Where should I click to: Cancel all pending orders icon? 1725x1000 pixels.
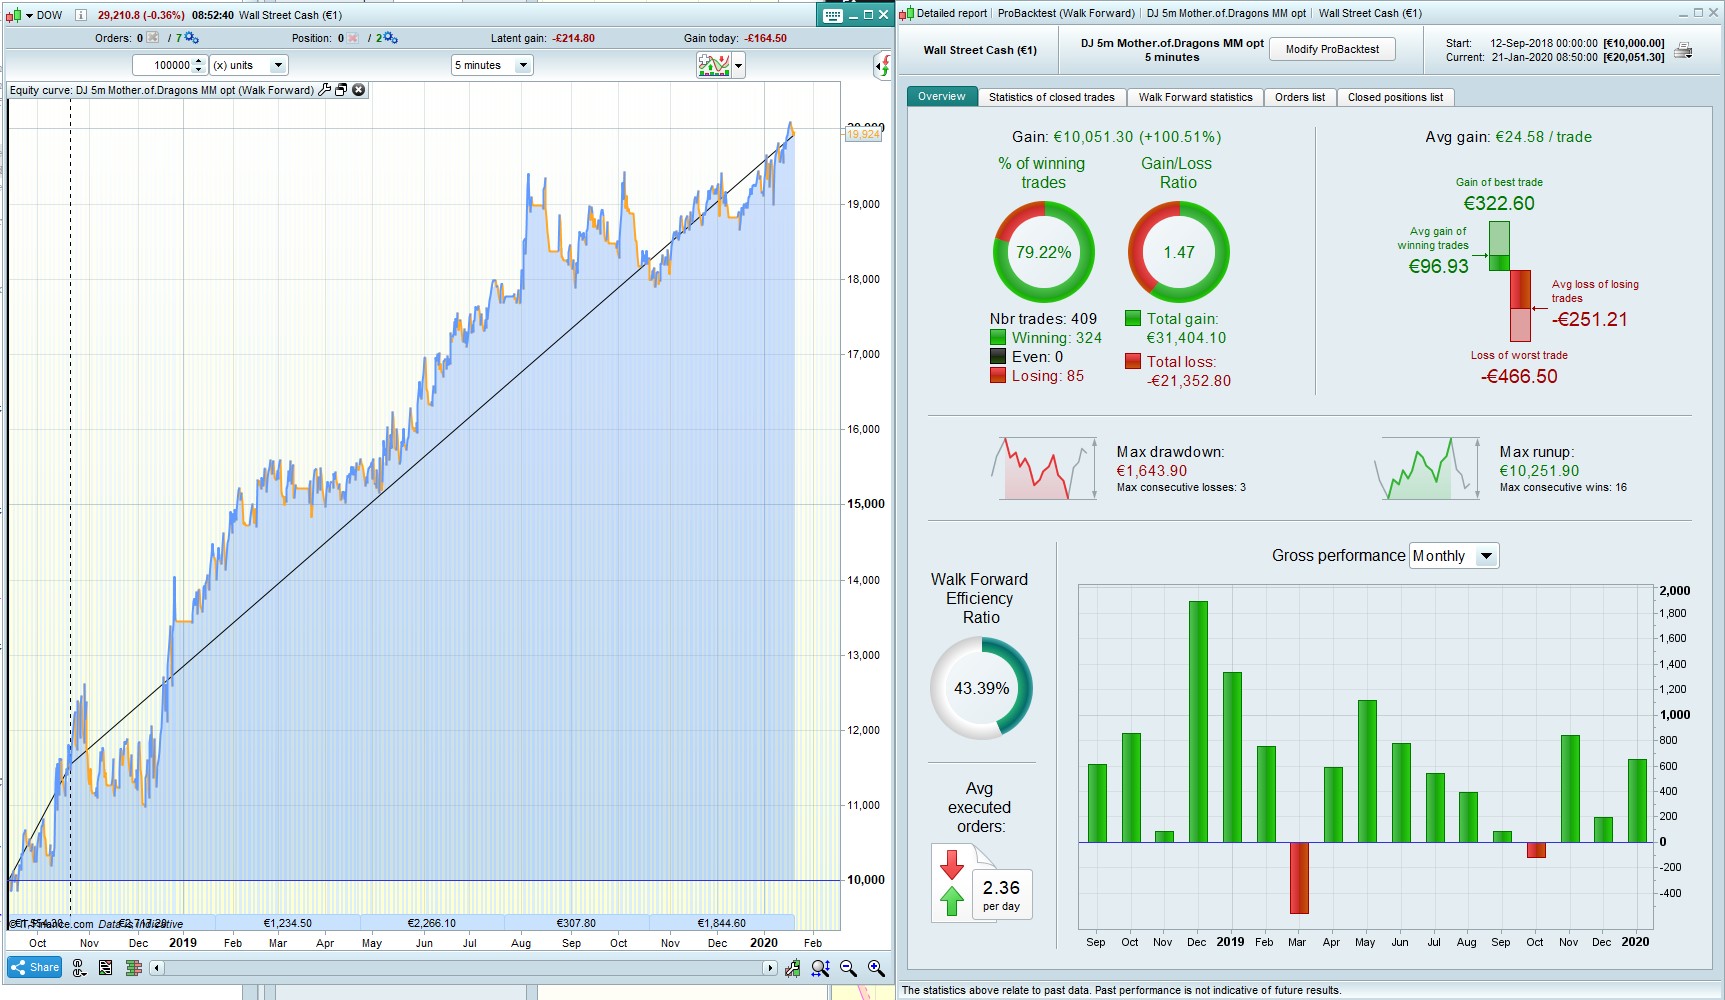point(152,38)
